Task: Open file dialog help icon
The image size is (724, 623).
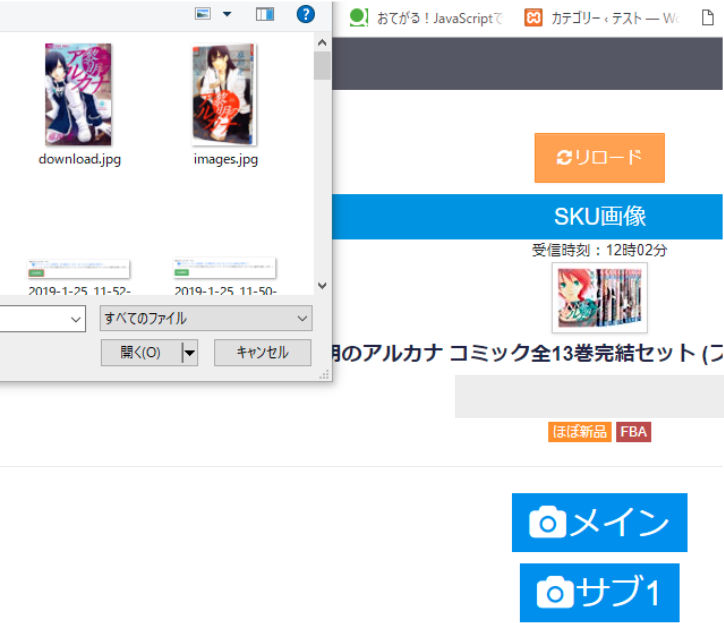Action: pos(305,14)
